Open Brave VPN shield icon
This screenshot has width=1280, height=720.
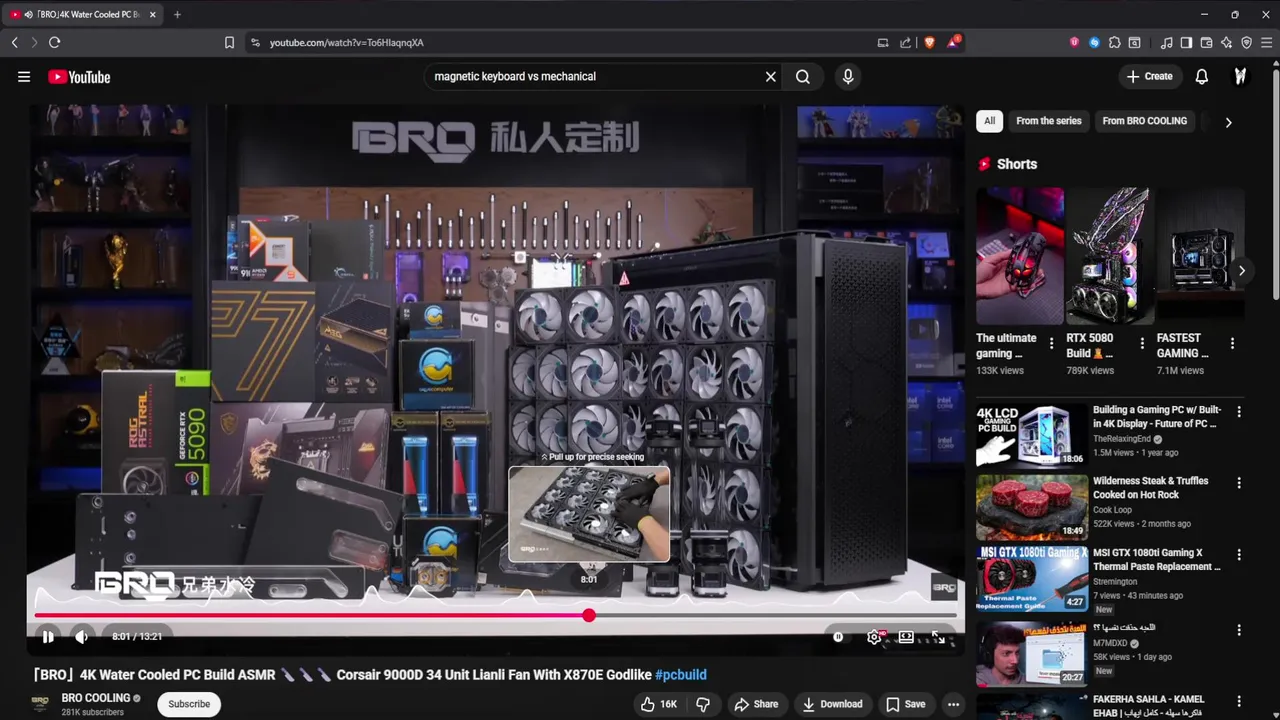(x=1246, y=42)
